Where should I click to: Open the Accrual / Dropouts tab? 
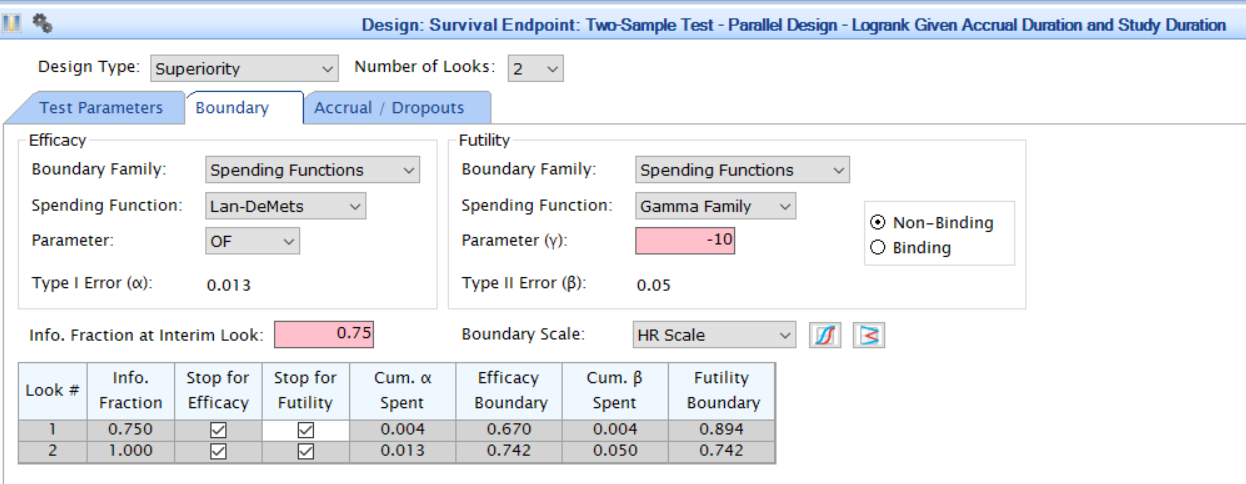coord(389,108)
